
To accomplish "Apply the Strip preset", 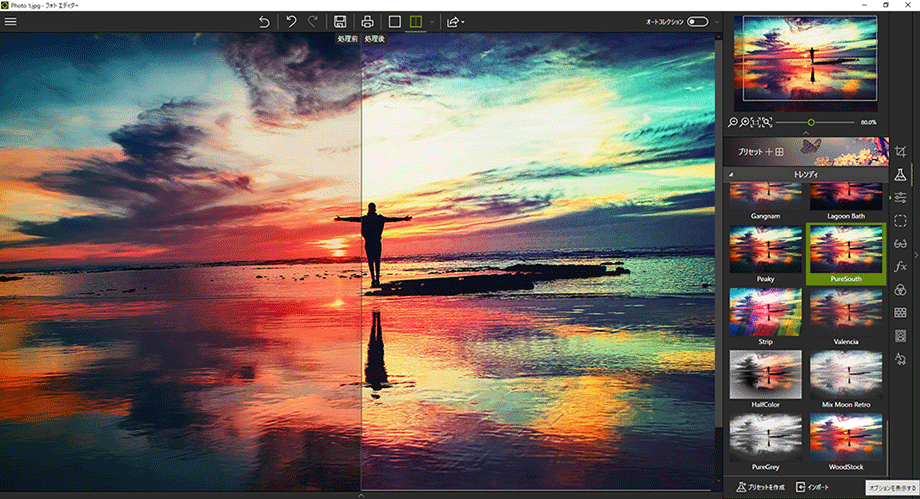I will (765, 317).
